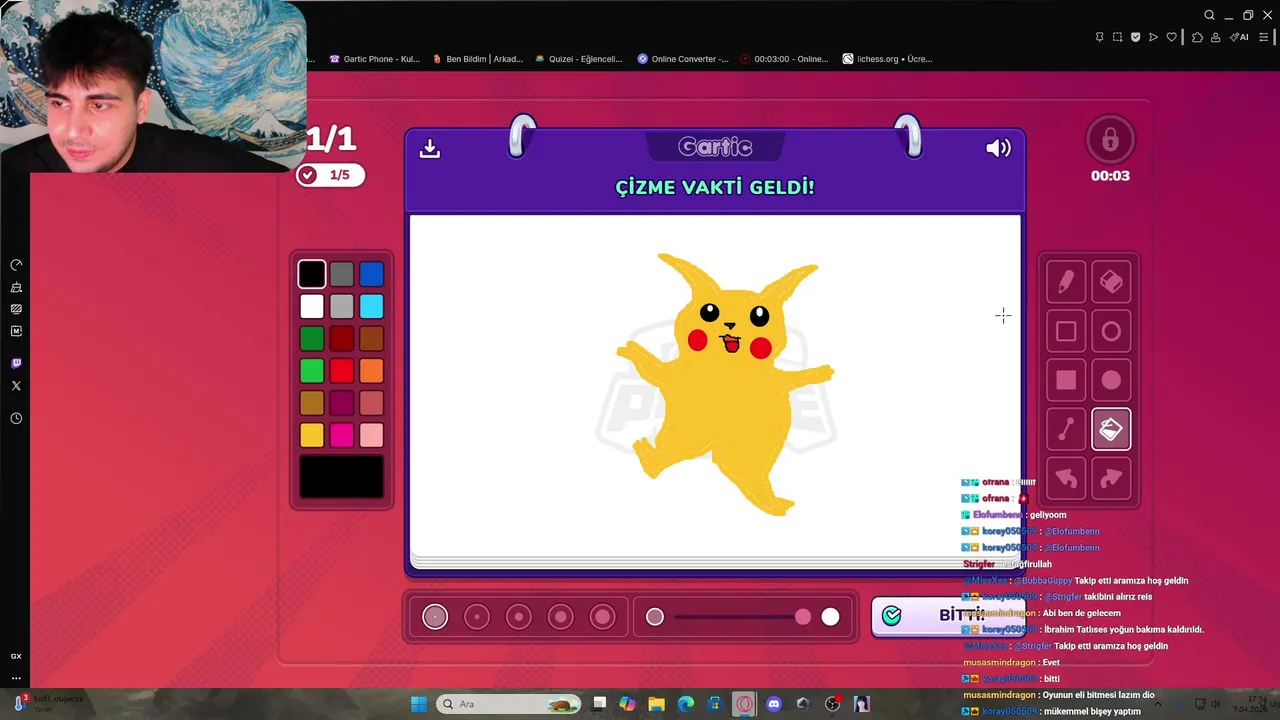
Task: Redo the undone drawing stroke
Action: point(1111,479)
